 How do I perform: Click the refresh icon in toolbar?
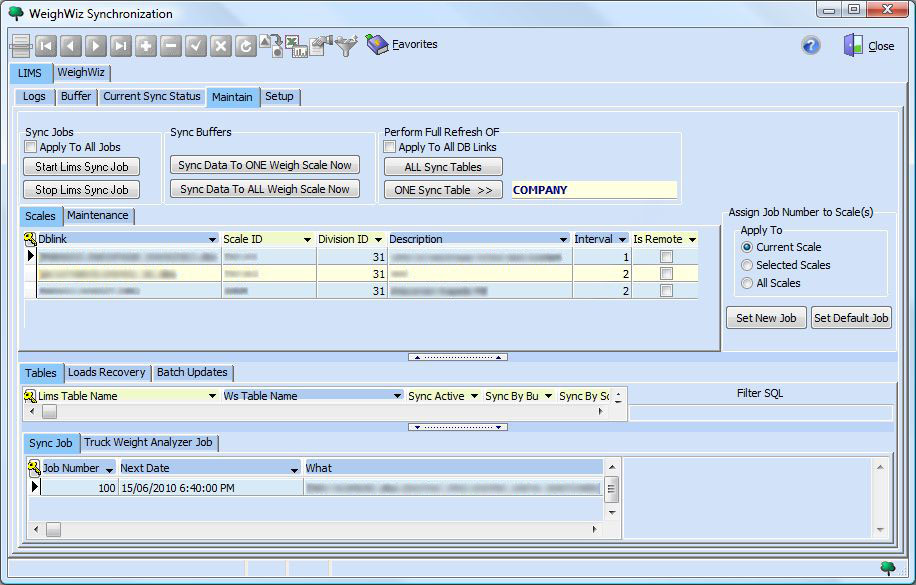246,46
